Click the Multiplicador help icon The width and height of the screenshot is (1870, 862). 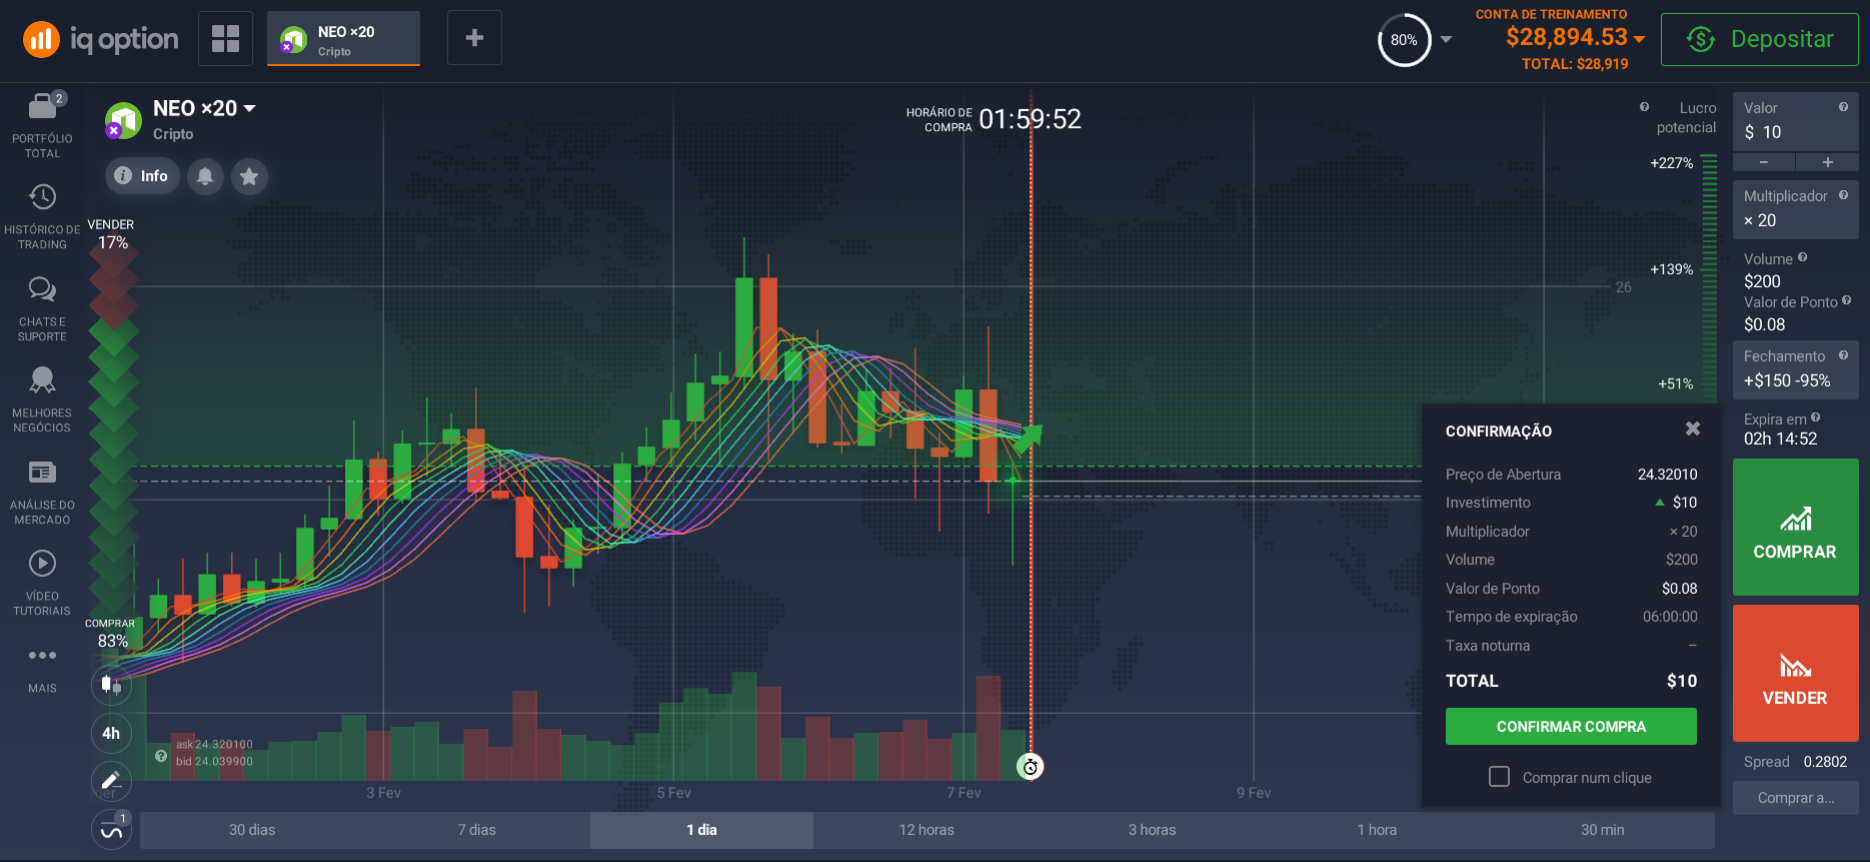[1843, 195]
